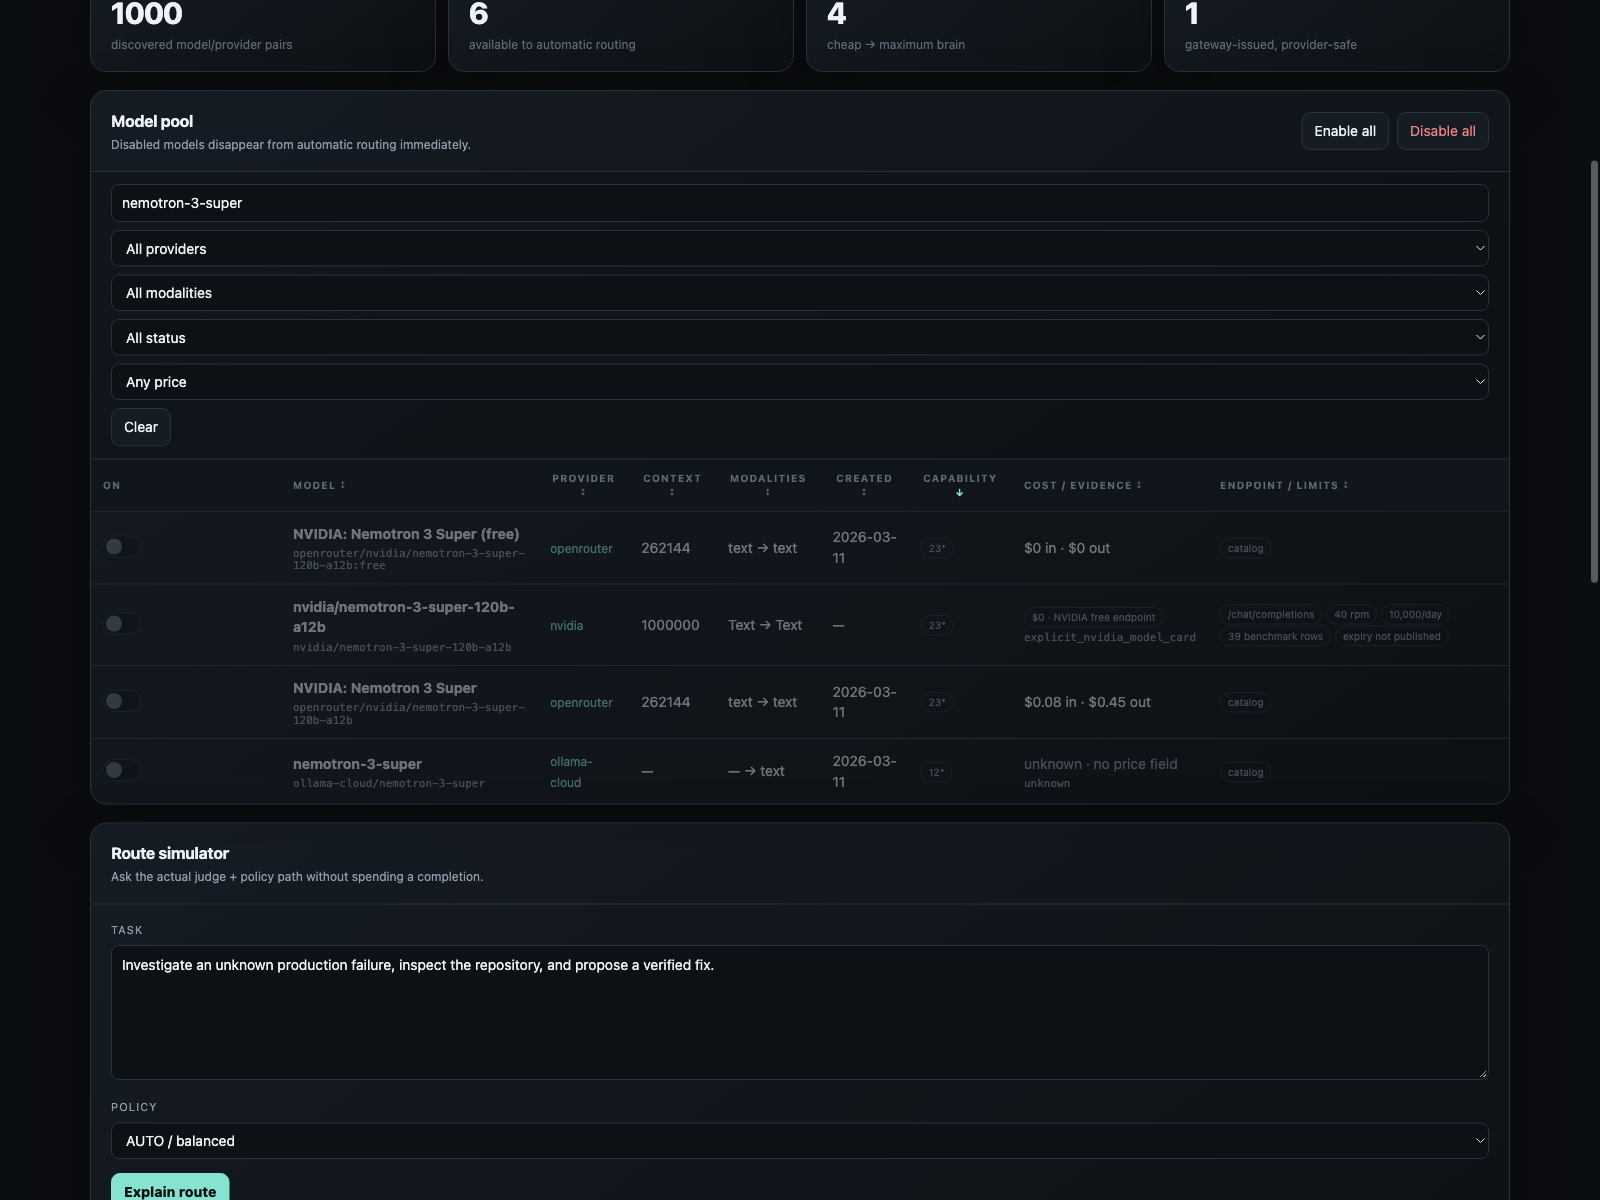Click explicit_nvidia_model_card evidence text
1600x1200 pixels.
(1110, 637)
